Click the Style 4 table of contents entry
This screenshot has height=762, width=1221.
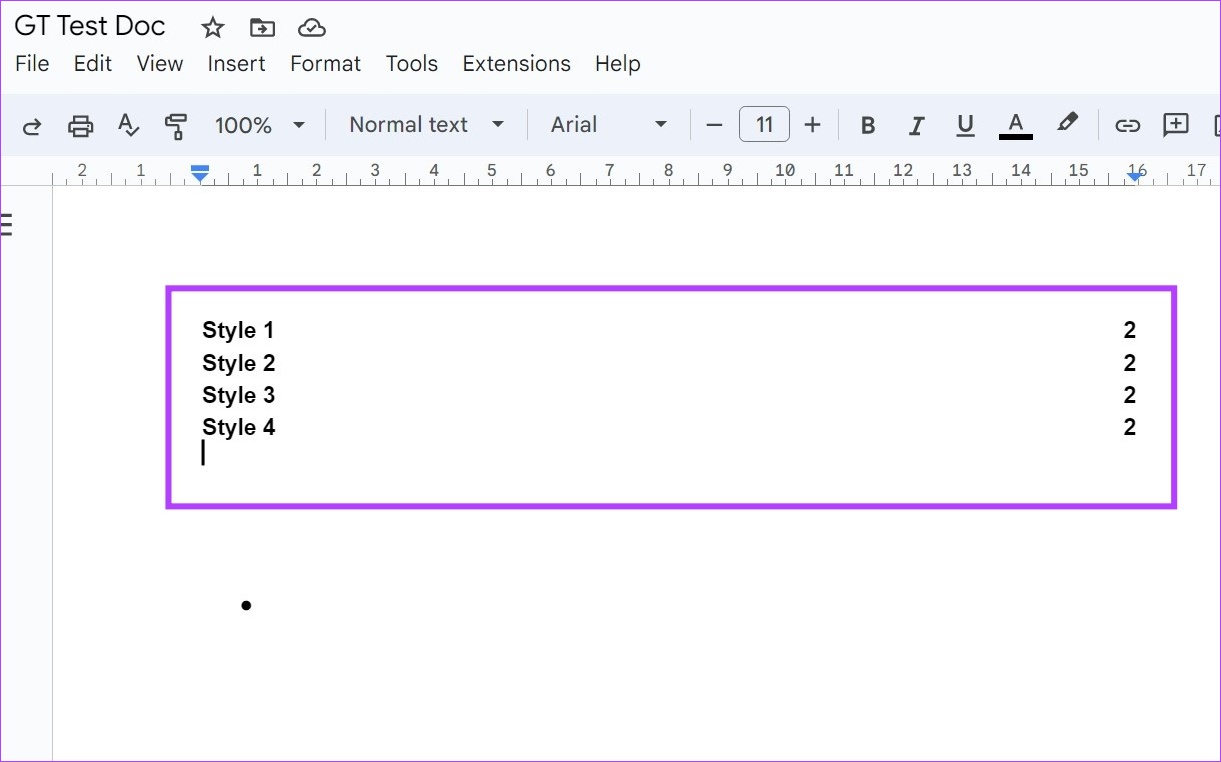[239, 427]
